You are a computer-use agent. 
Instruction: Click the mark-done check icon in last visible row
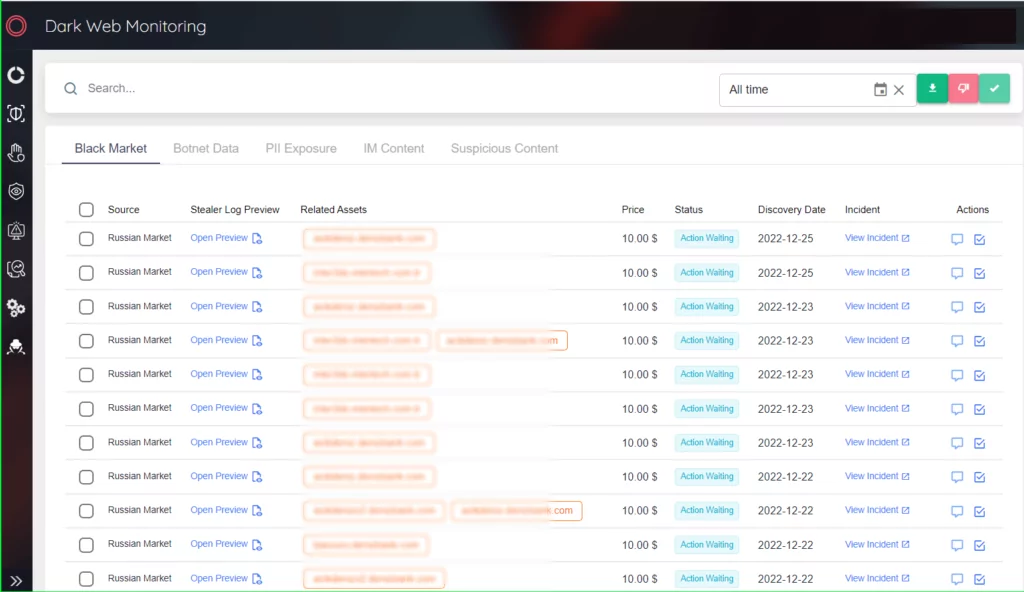click(980, 579)
